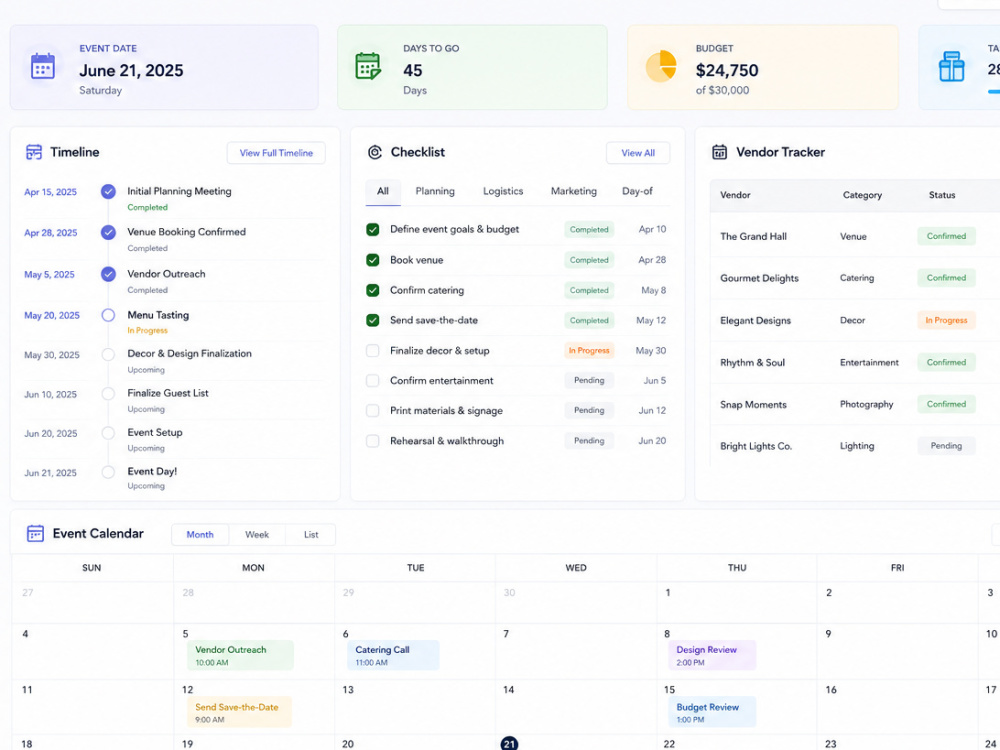Click the Completed badge for Book venue
Image resolution: width=1000 pixels, height=750 pixels.
pyautogui.click(x=589, y=260)
